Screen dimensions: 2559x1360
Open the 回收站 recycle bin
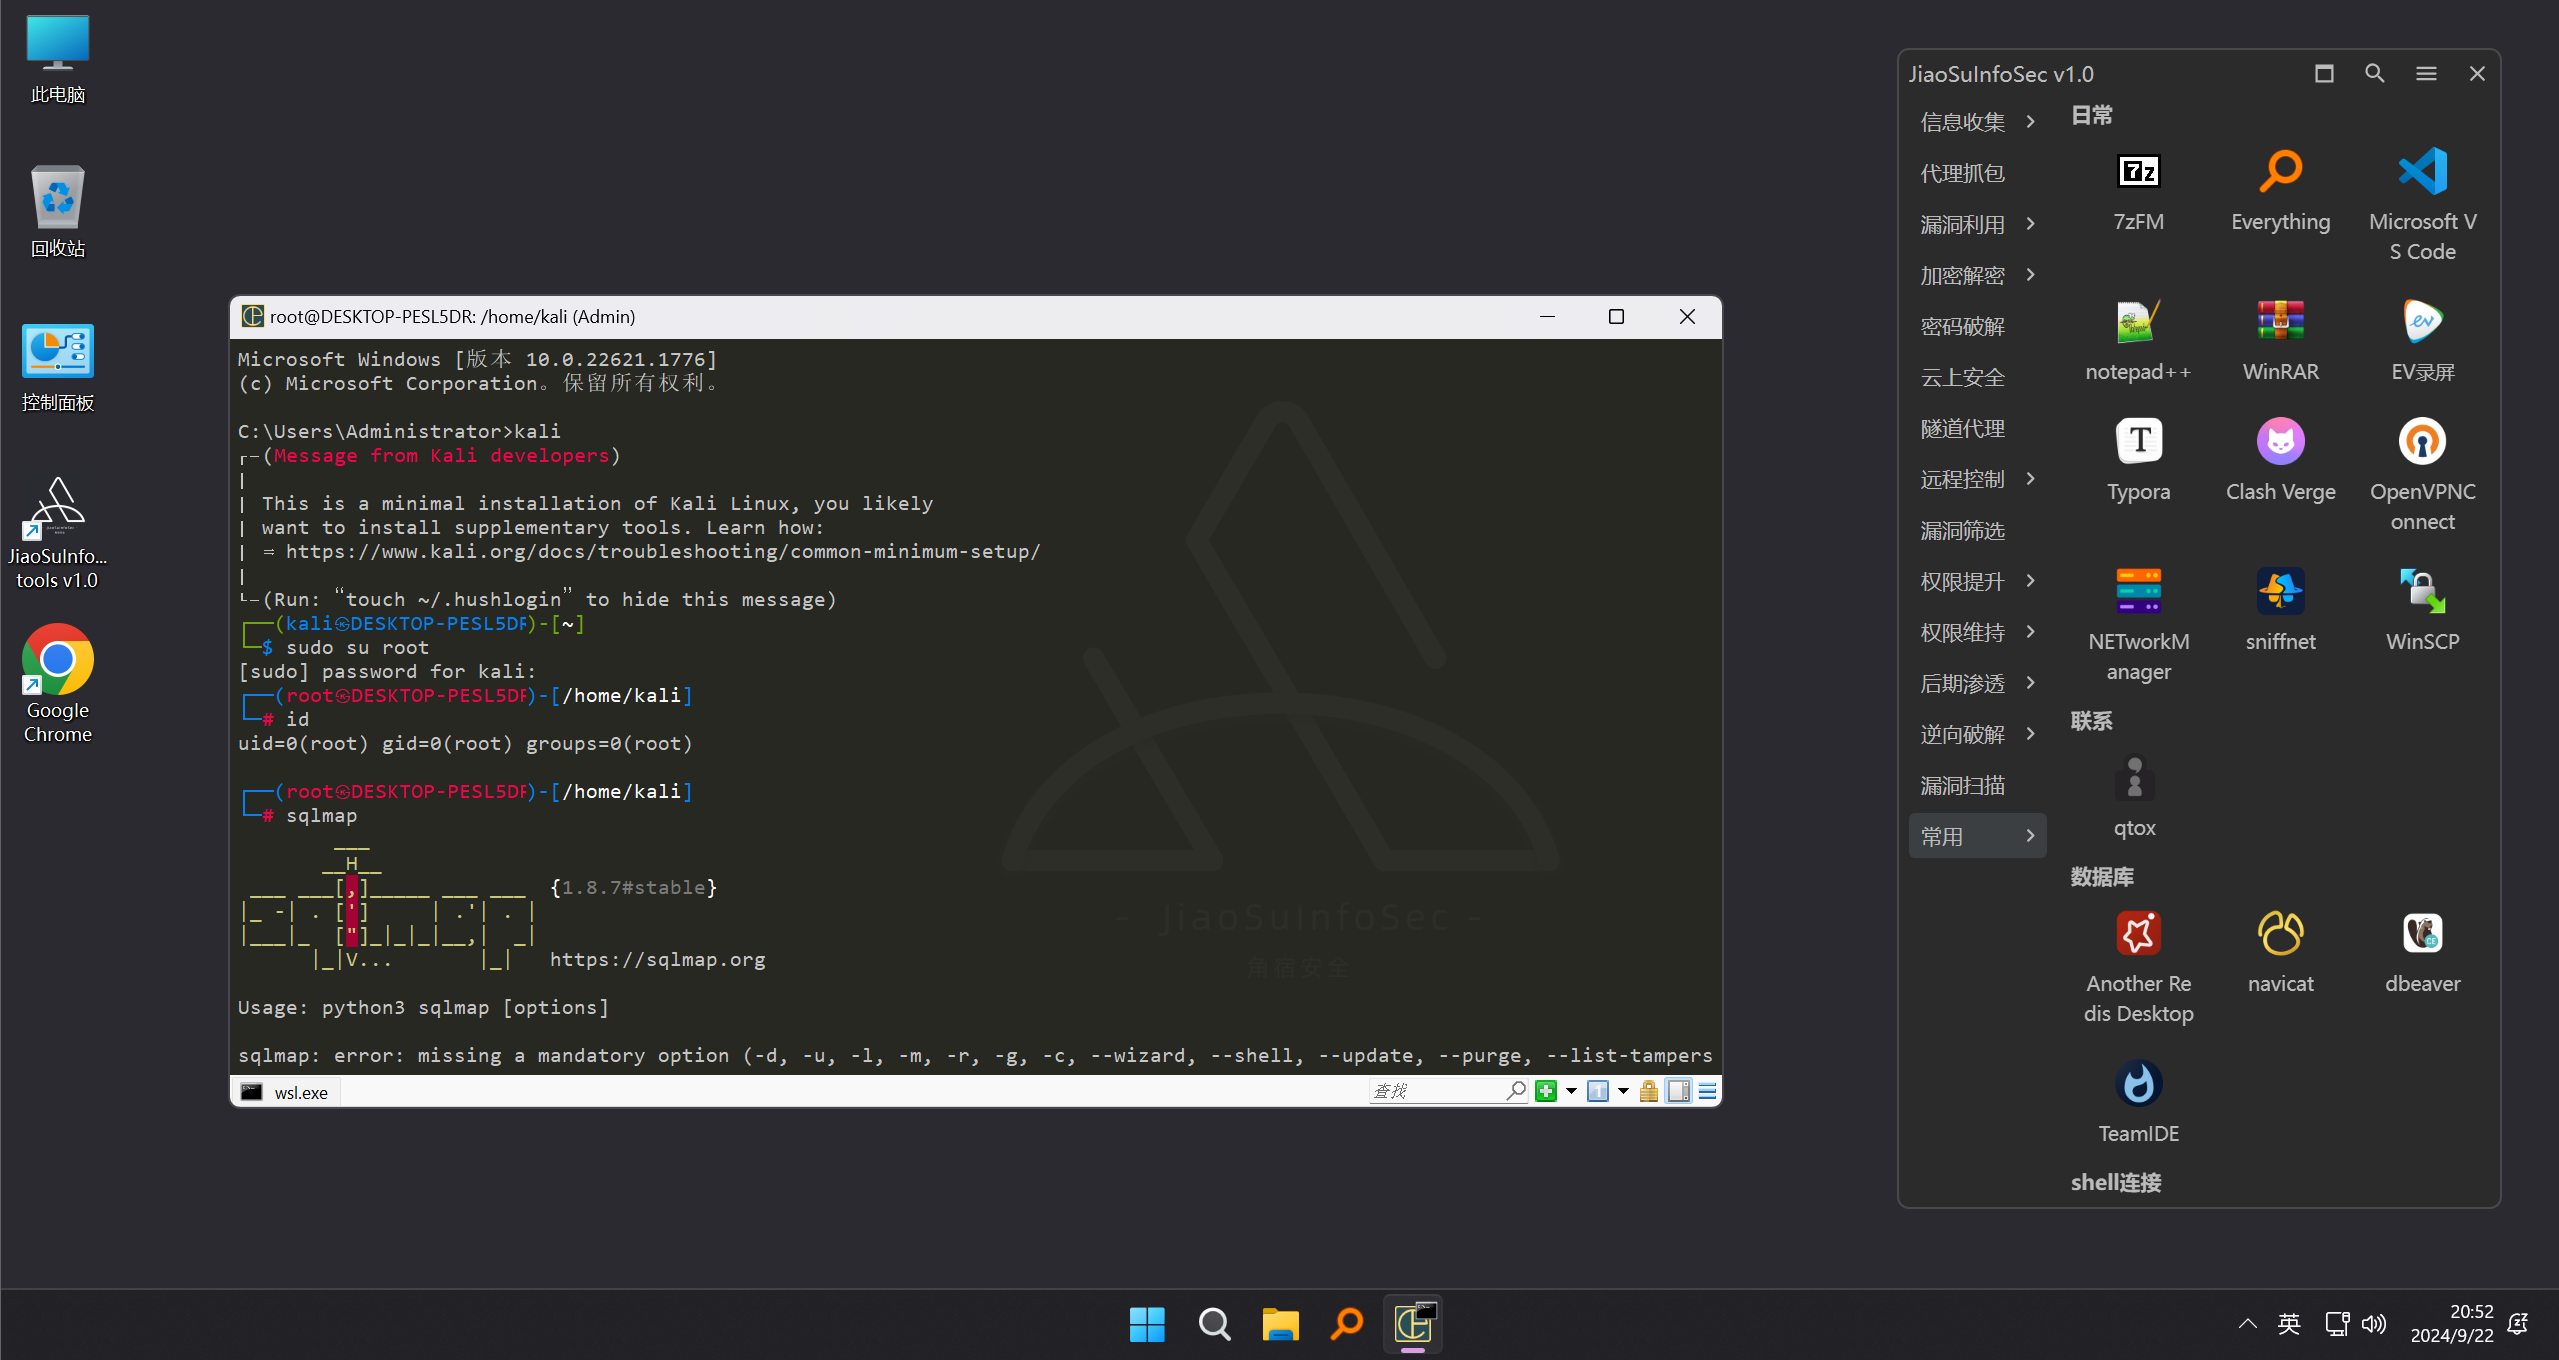pos(57,211)
